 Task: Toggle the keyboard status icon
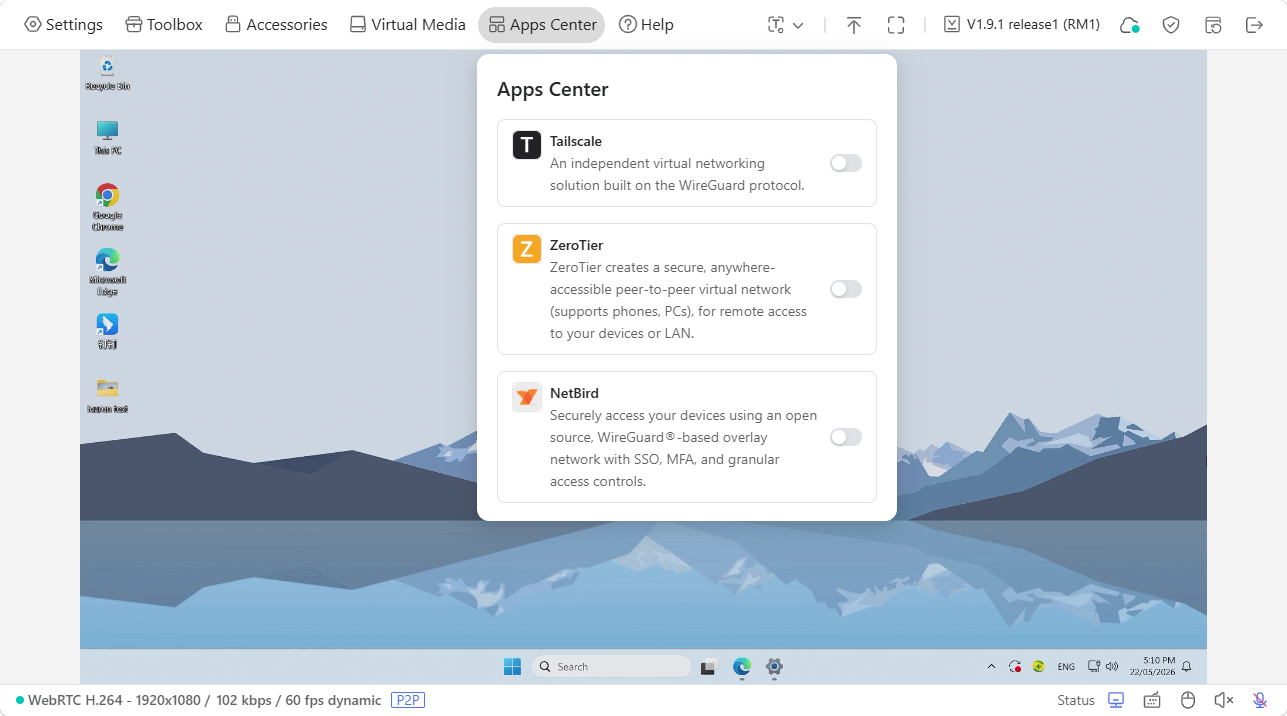pyautogui.click(x=1152, y=700)
